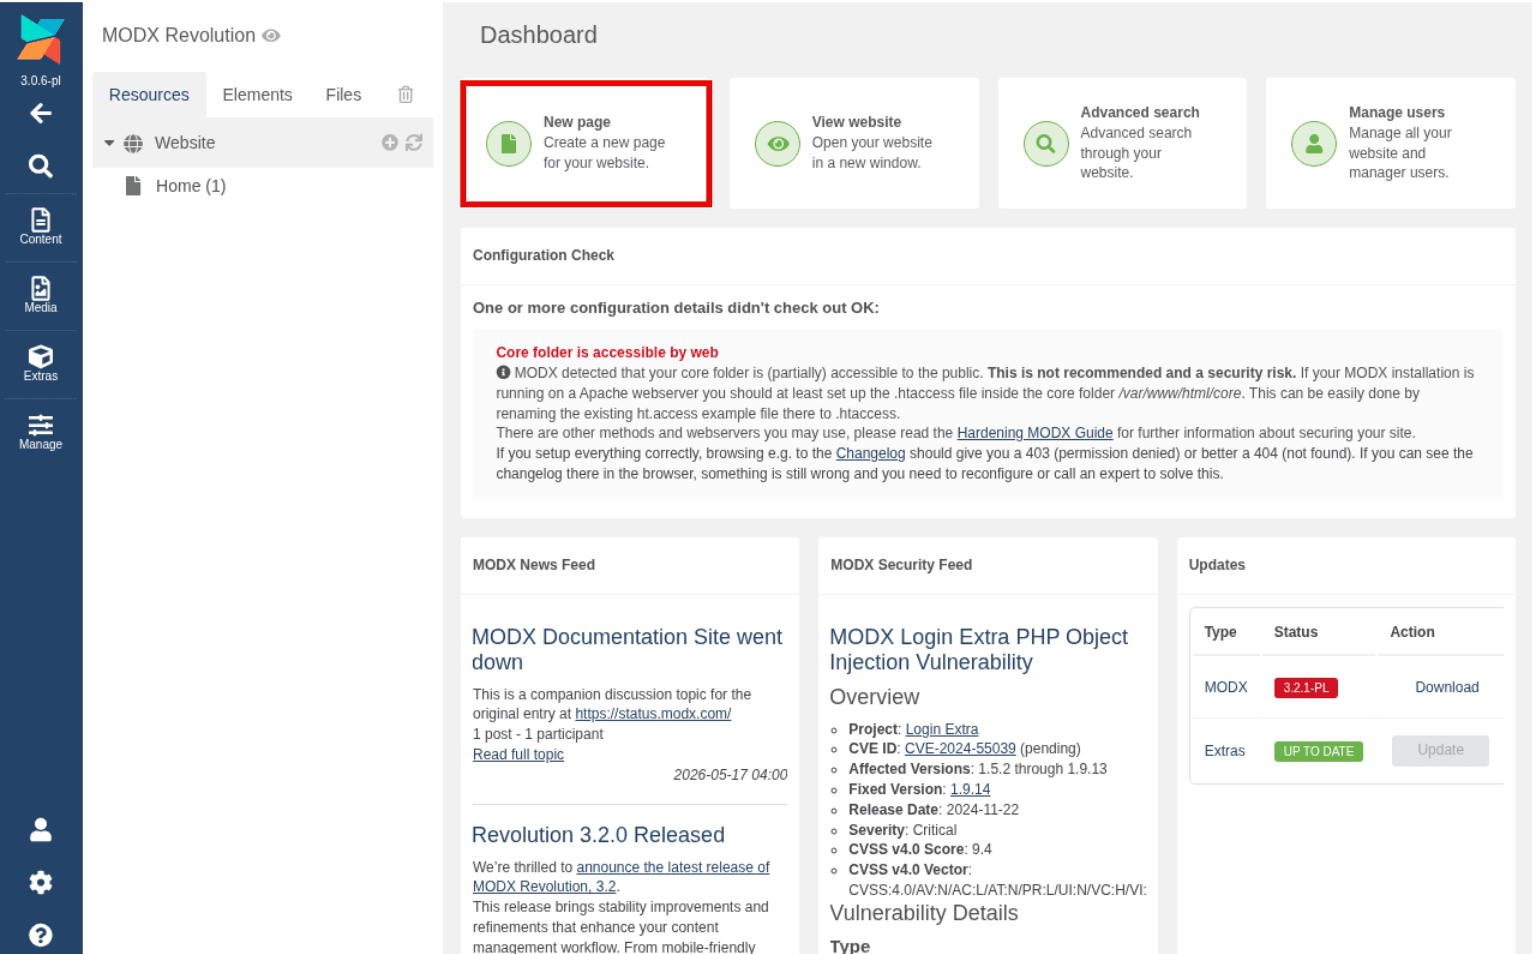Image resolution: width=1532 pixels, height=954 pixels.
Task: Open the help question mark icon
Action: pos(41,935)
